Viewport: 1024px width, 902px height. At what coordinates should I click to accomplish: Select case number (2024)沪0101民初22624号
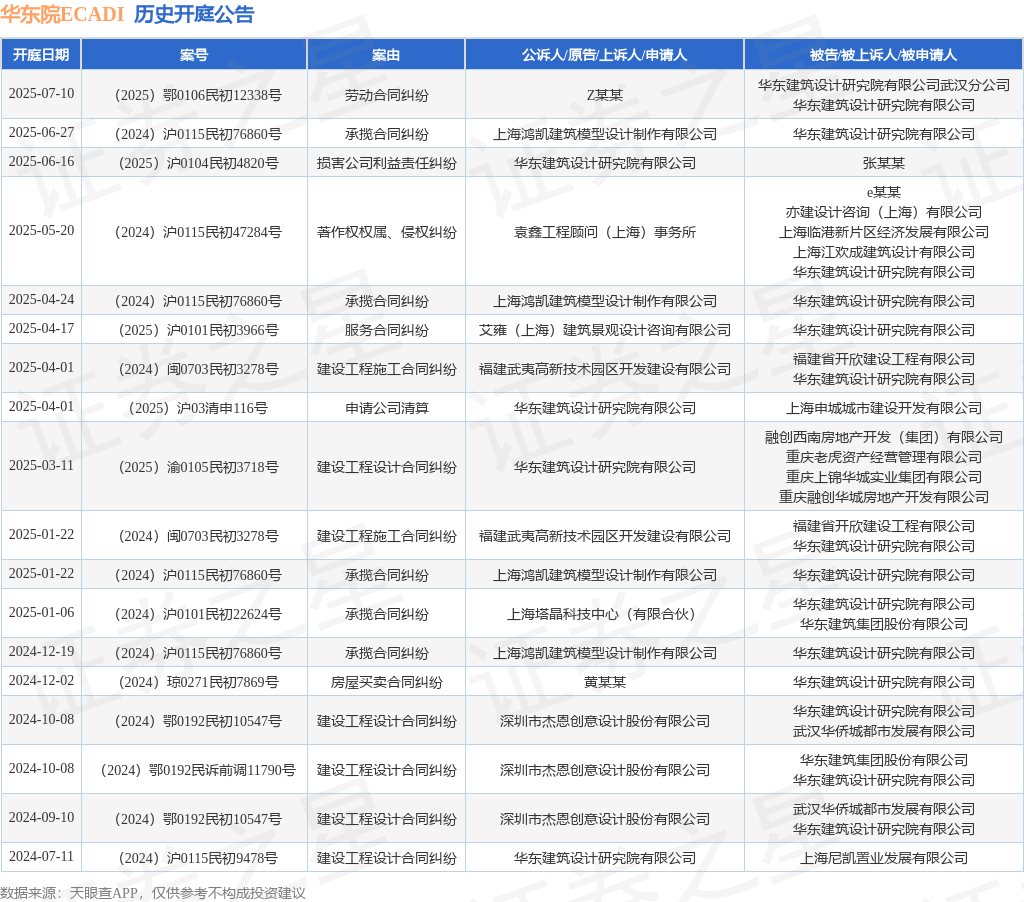tap(198, 615)
